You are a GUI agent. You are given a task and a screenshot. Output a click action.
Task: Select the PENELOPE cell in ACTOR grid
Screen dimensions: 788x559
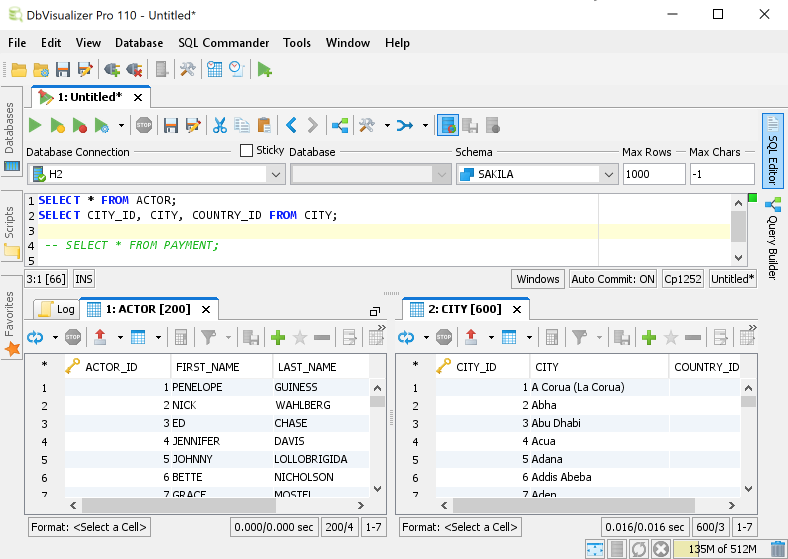[221, 387]
